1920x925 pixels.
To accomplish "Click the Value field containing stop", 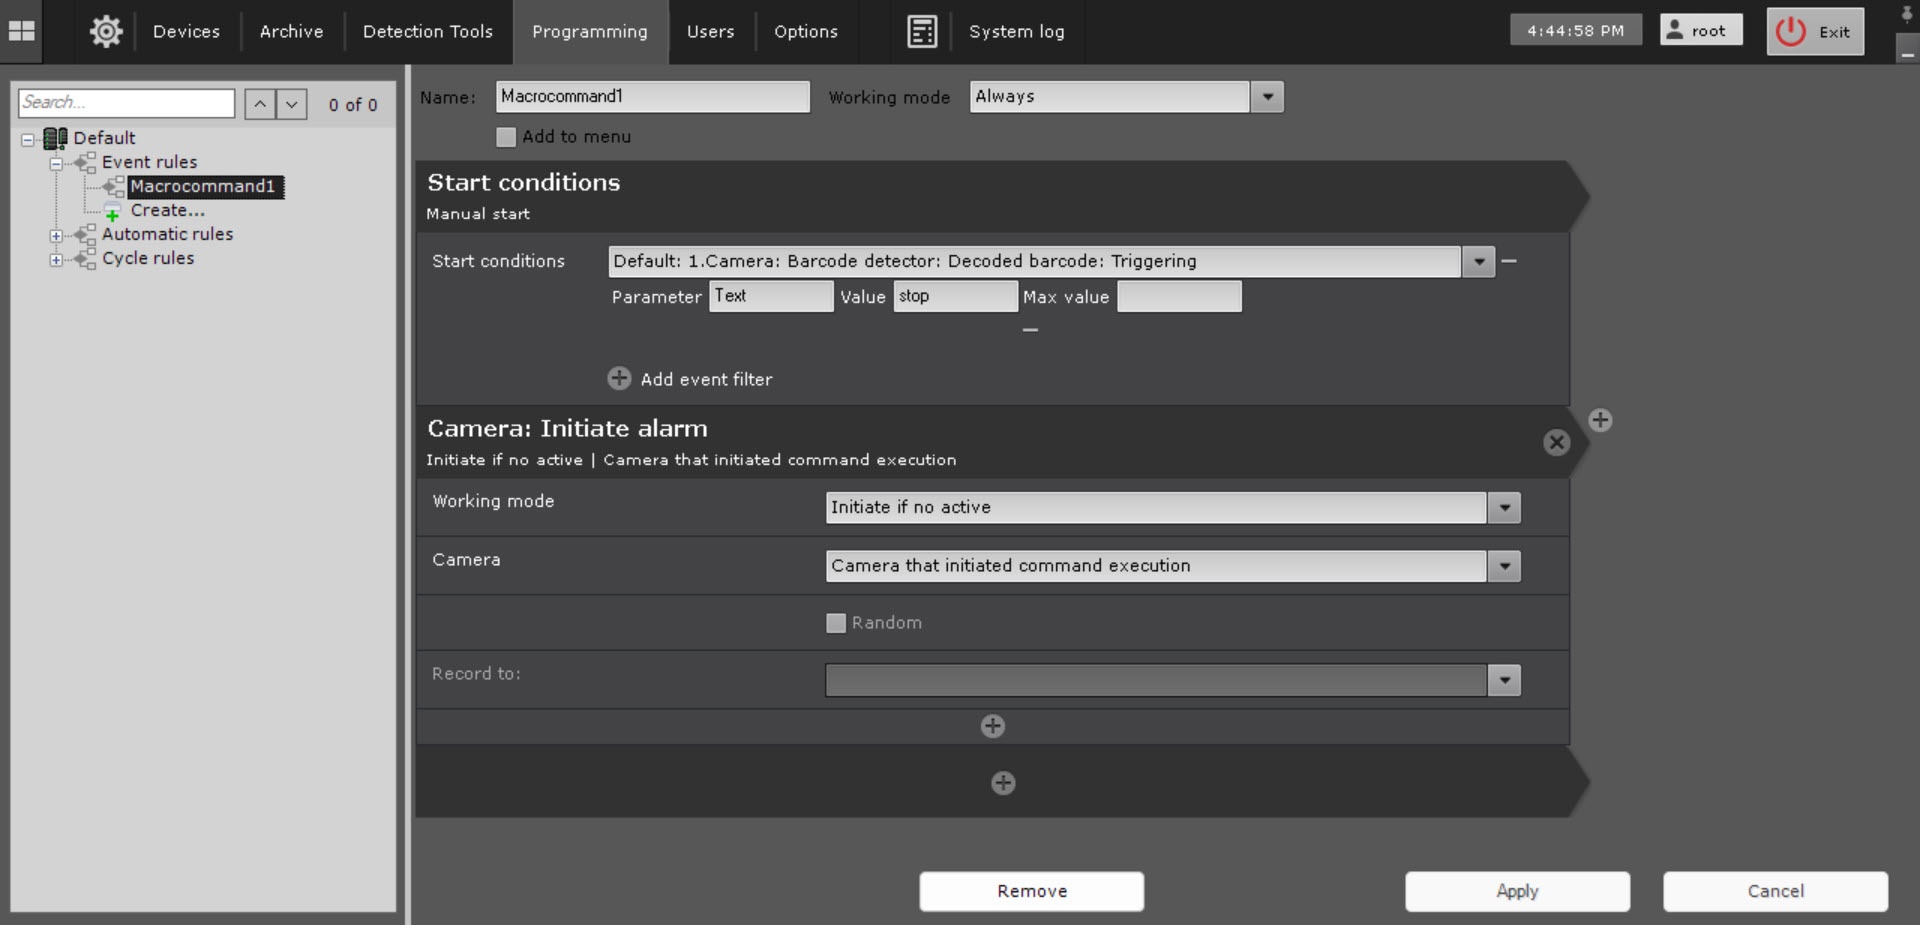I will tap(954, 297).
